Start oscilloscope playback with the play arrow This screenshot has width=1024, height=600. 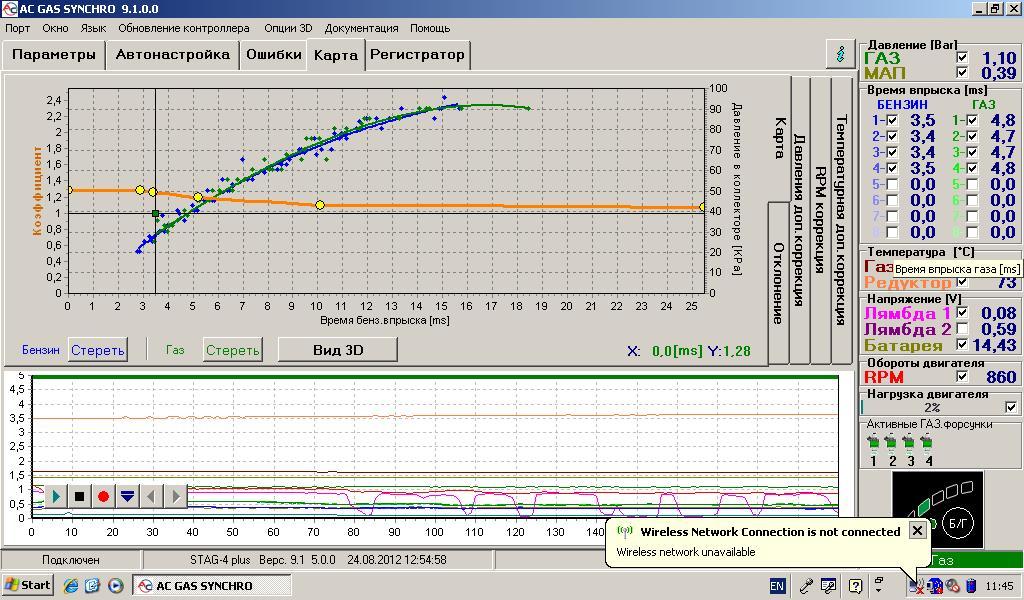point(56,496)
